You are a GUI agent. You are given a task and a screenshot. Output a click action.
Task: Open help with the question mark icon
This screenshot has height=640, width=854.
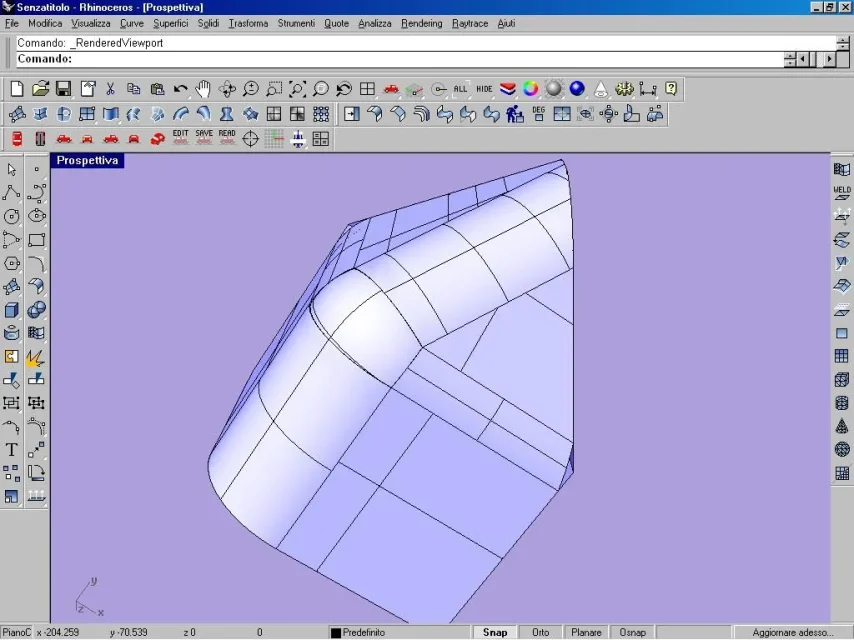[671, 88]
